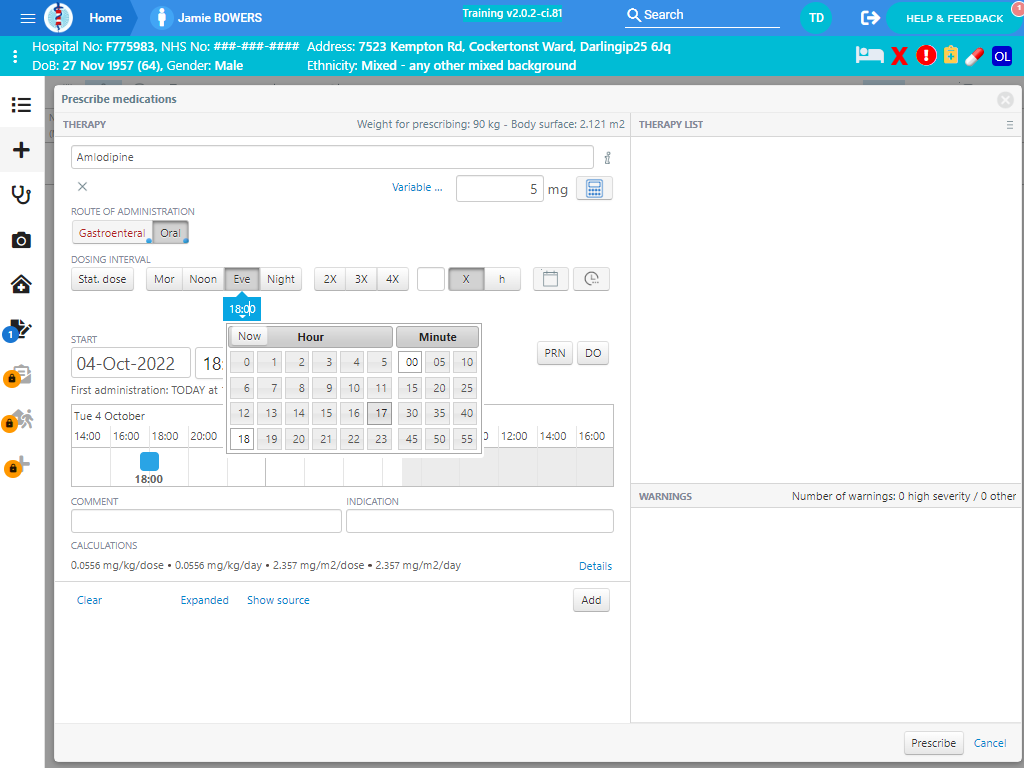Open the patient banner three-dot menu
The image size is (1024, 768).
click(15, 56)
